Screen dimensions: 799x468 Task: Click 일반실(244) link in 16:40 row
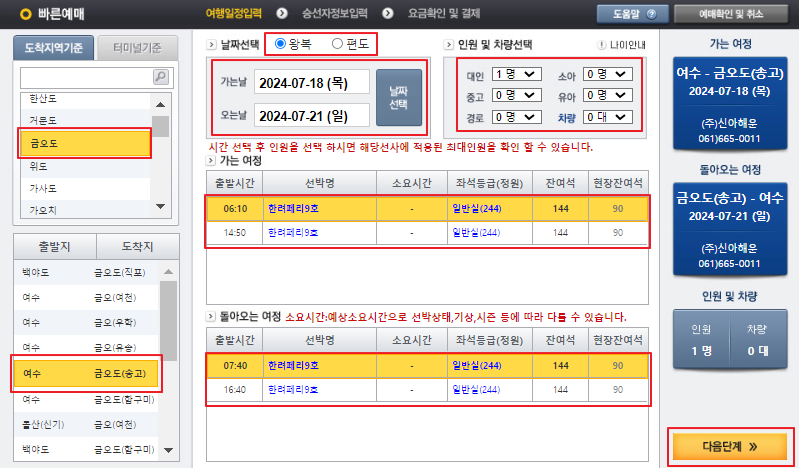point(476,390)
